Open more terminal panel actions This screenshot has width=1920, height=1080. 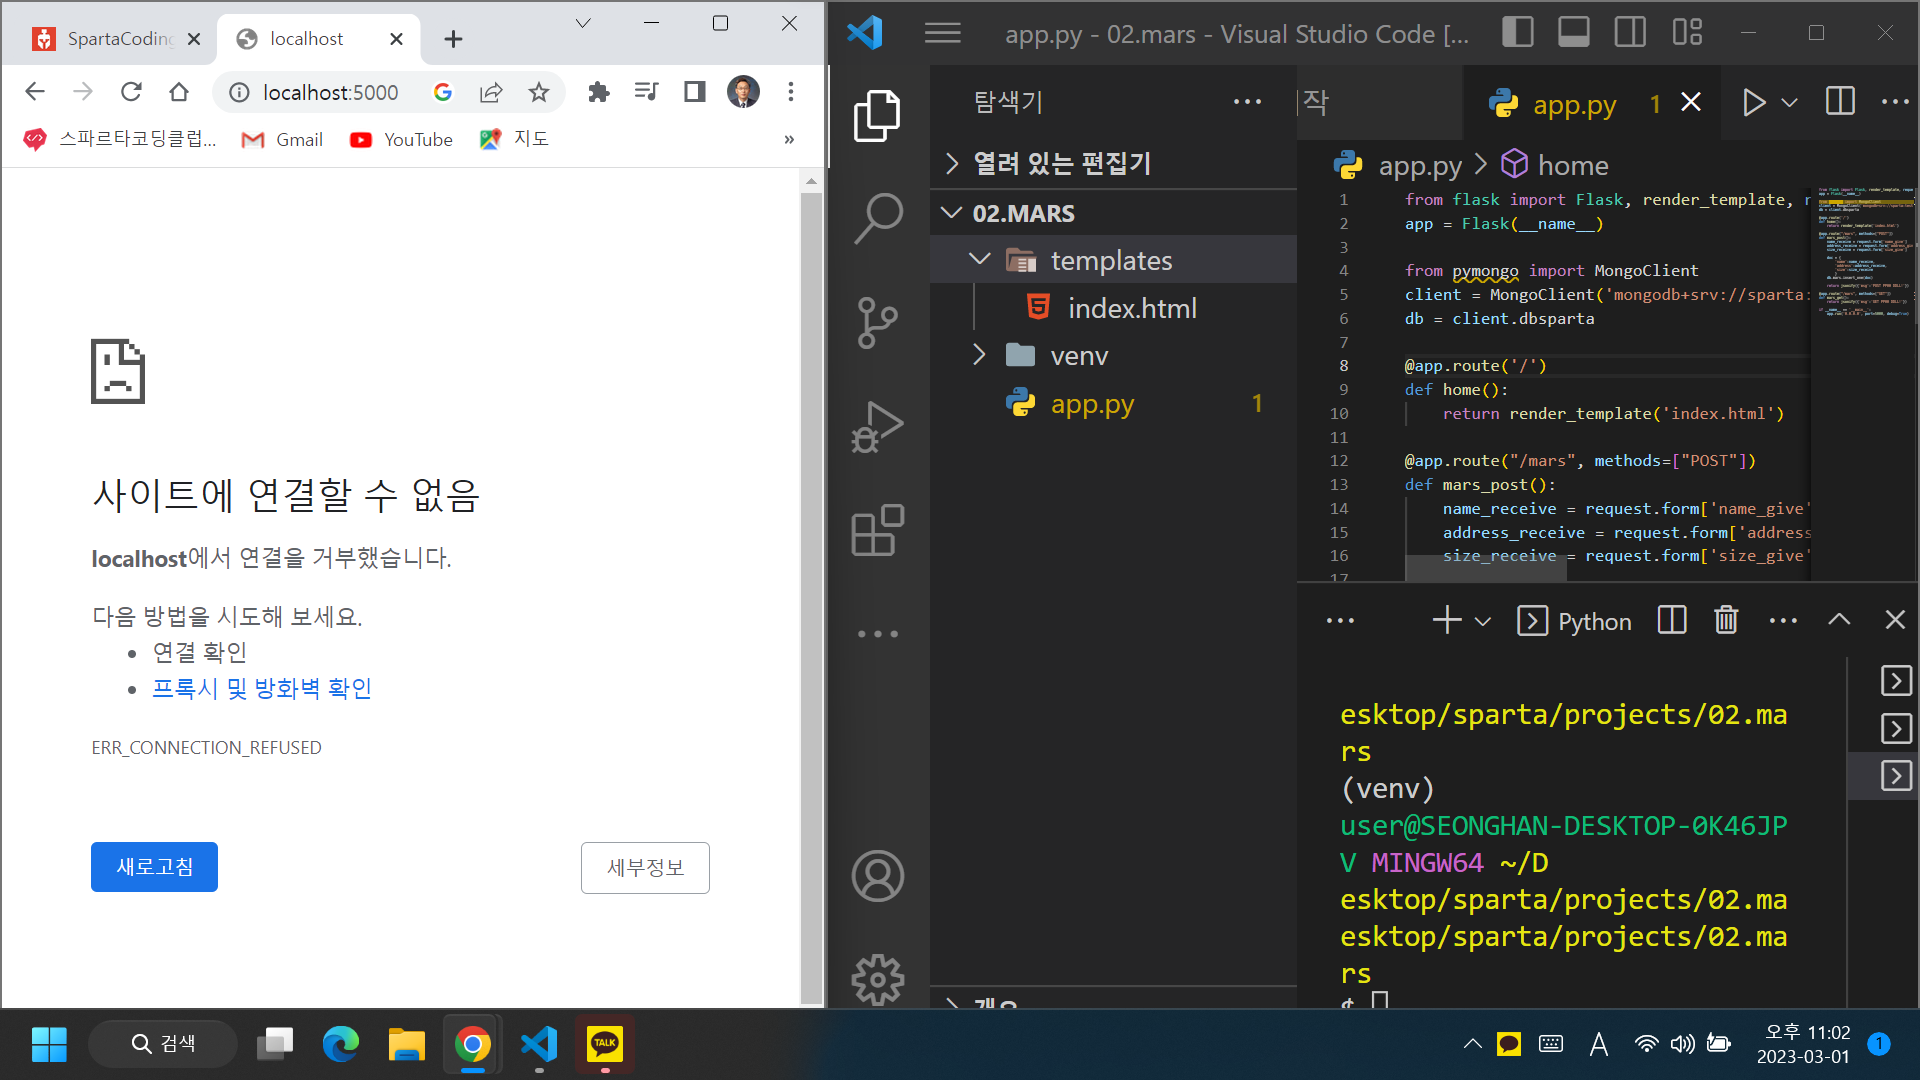(x=1783, y=621)
